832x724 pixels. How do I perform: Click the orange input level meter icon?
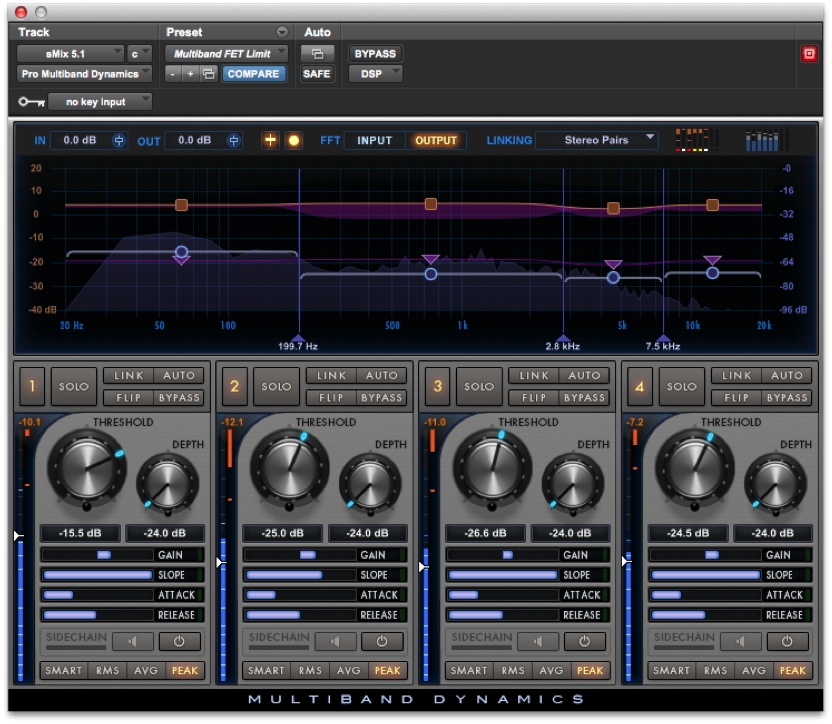click(x=697, y=140)
